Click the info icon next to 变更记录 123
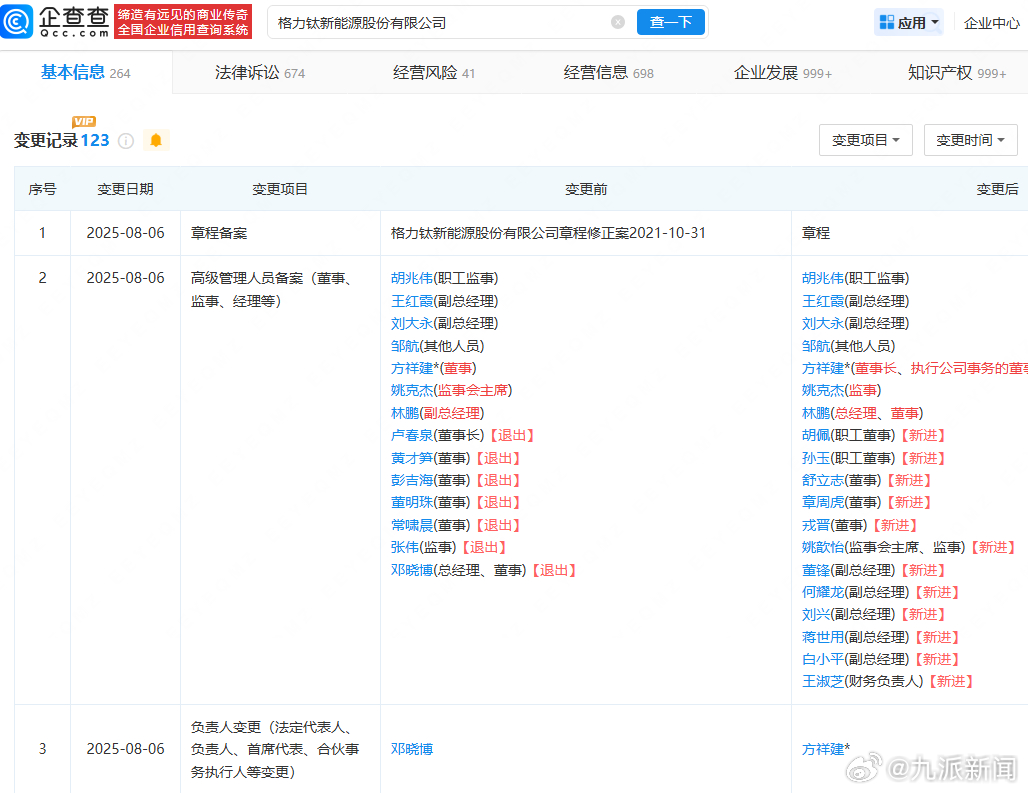Viewport: 1028px width, 793px height. 126,141
